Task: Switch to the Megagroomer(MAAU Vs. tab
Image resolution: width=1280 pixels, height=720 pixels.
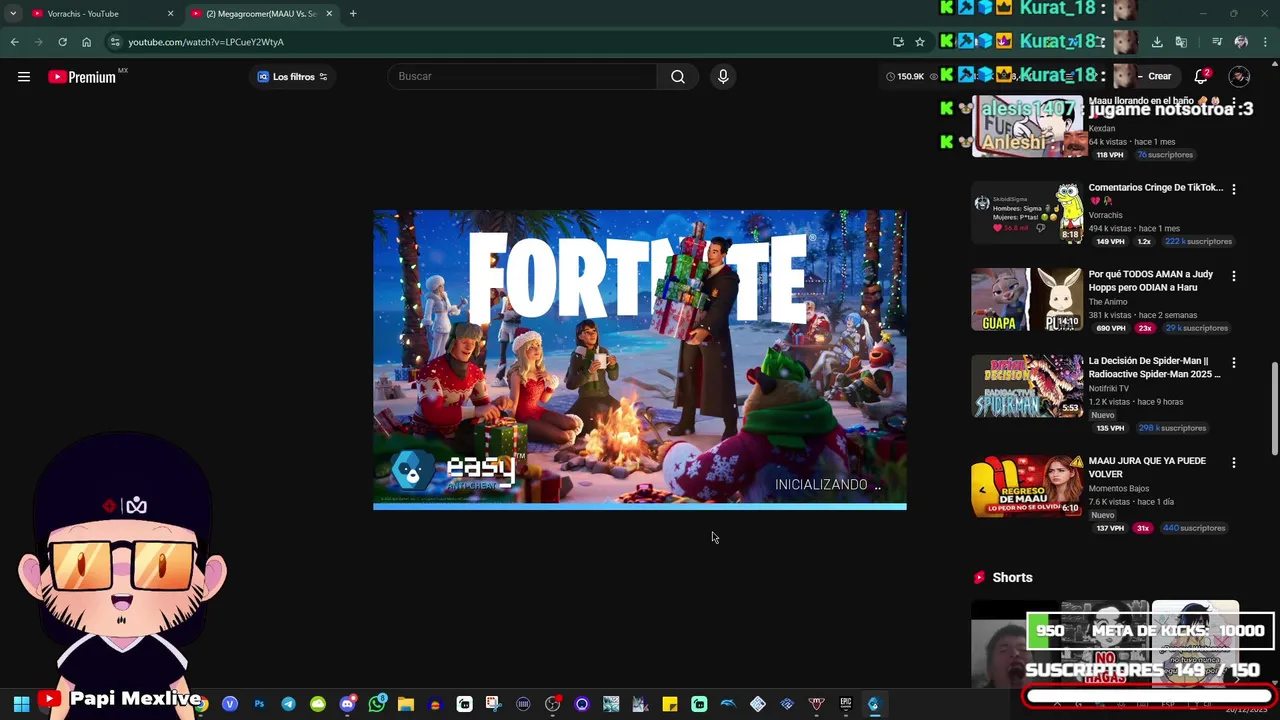Action: coord(260,14)
